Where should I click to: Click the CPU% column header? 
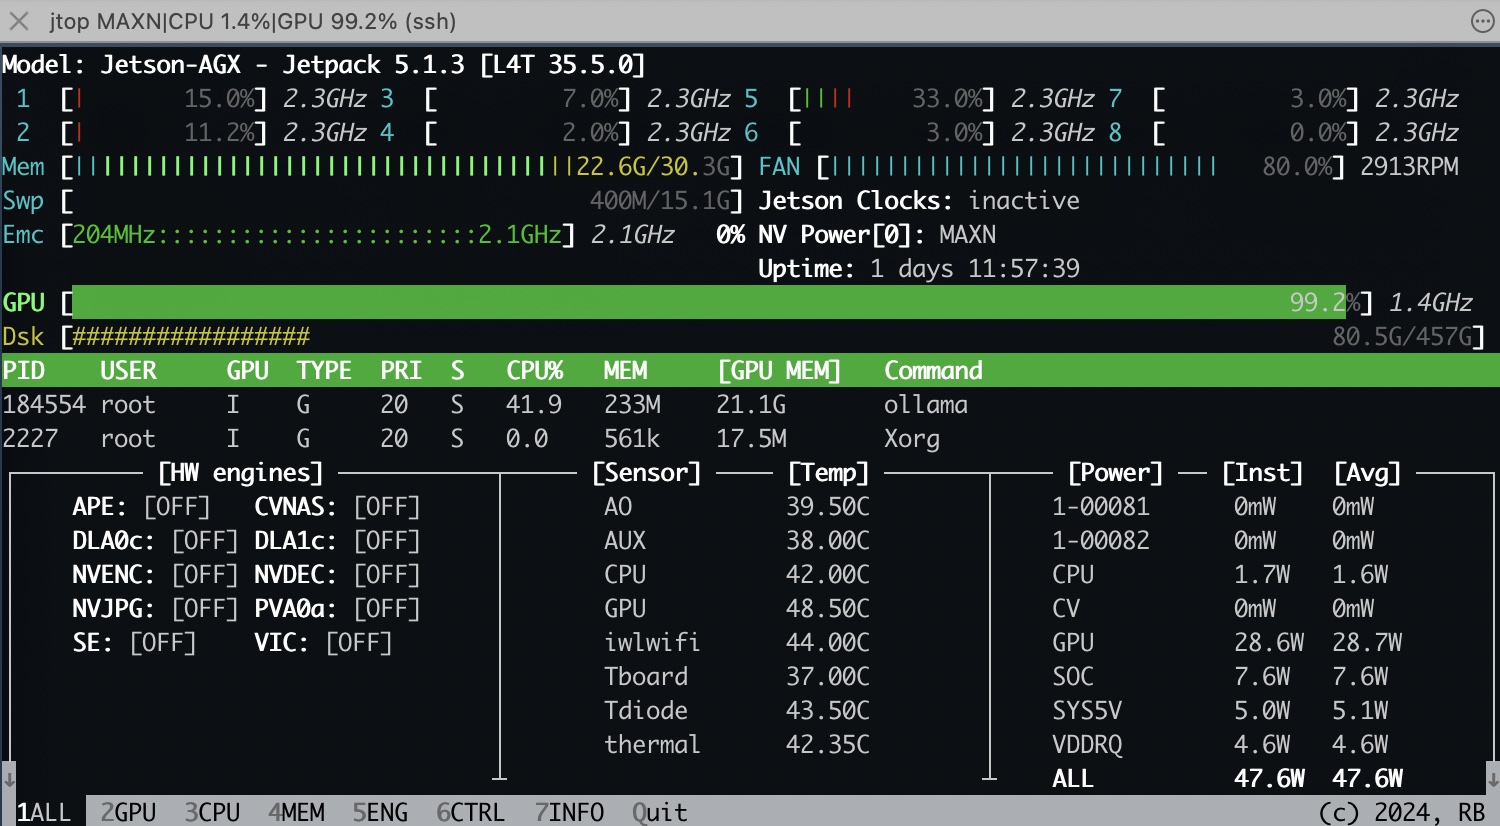point(534,371)
